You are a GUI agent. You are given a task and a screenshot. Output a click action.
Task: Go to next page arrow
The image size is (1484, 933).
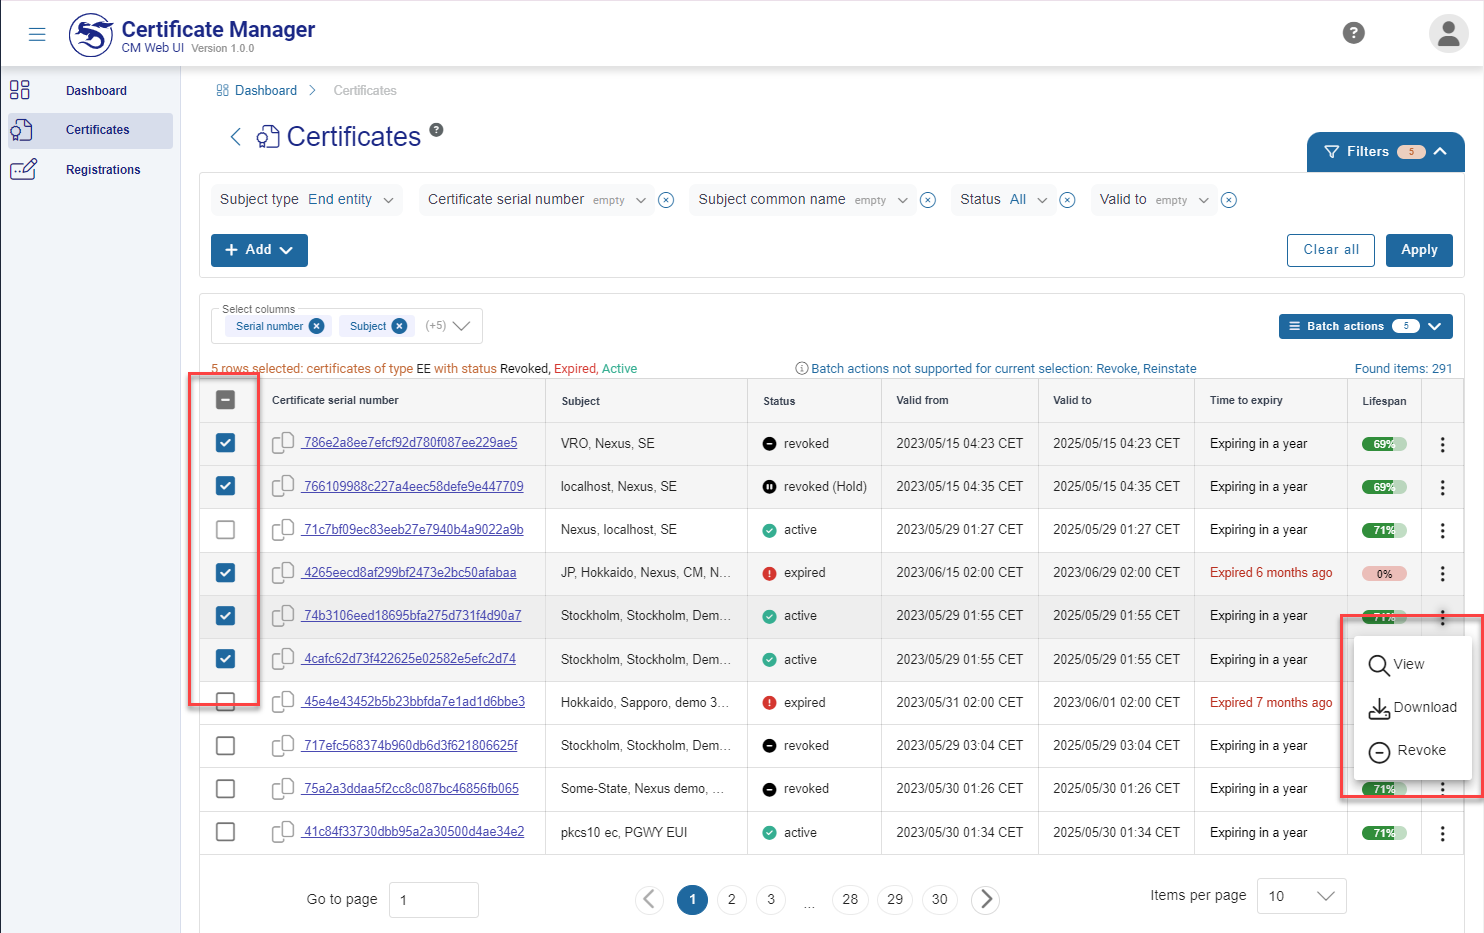[x=985, y=899]
